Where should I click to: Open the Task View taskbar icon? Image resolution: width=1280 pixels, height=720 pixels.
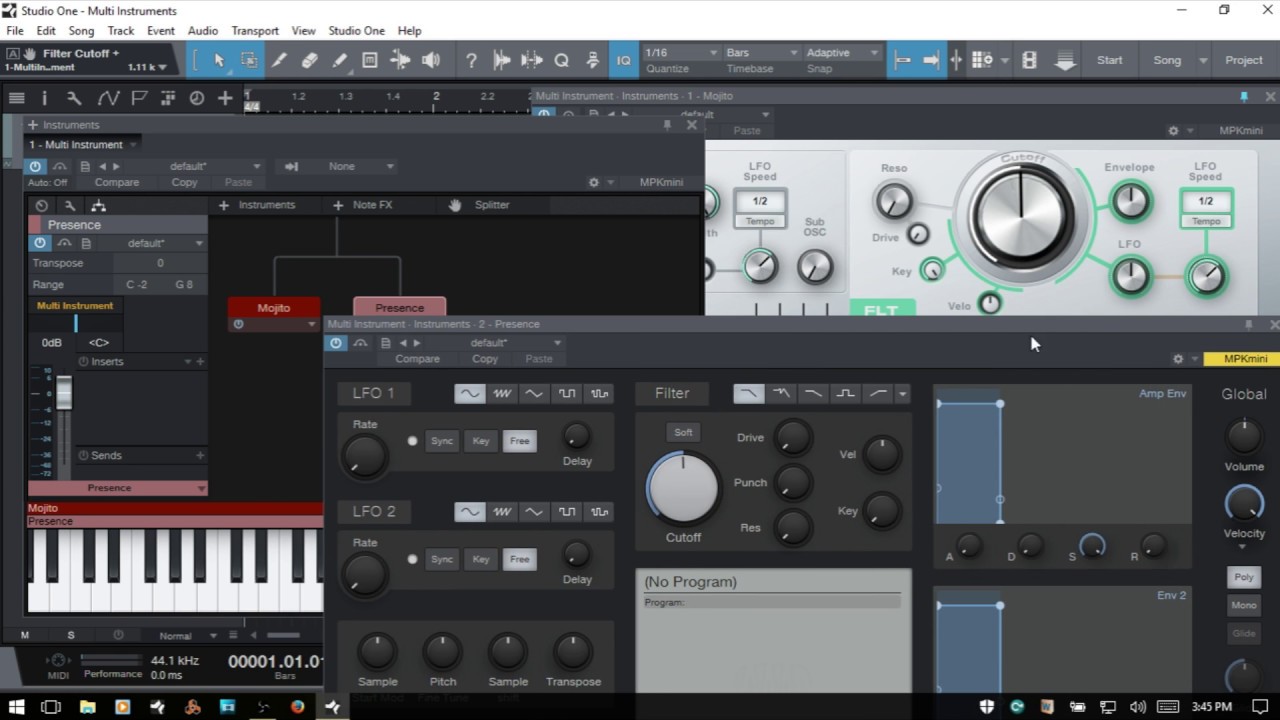coord(51,707)
